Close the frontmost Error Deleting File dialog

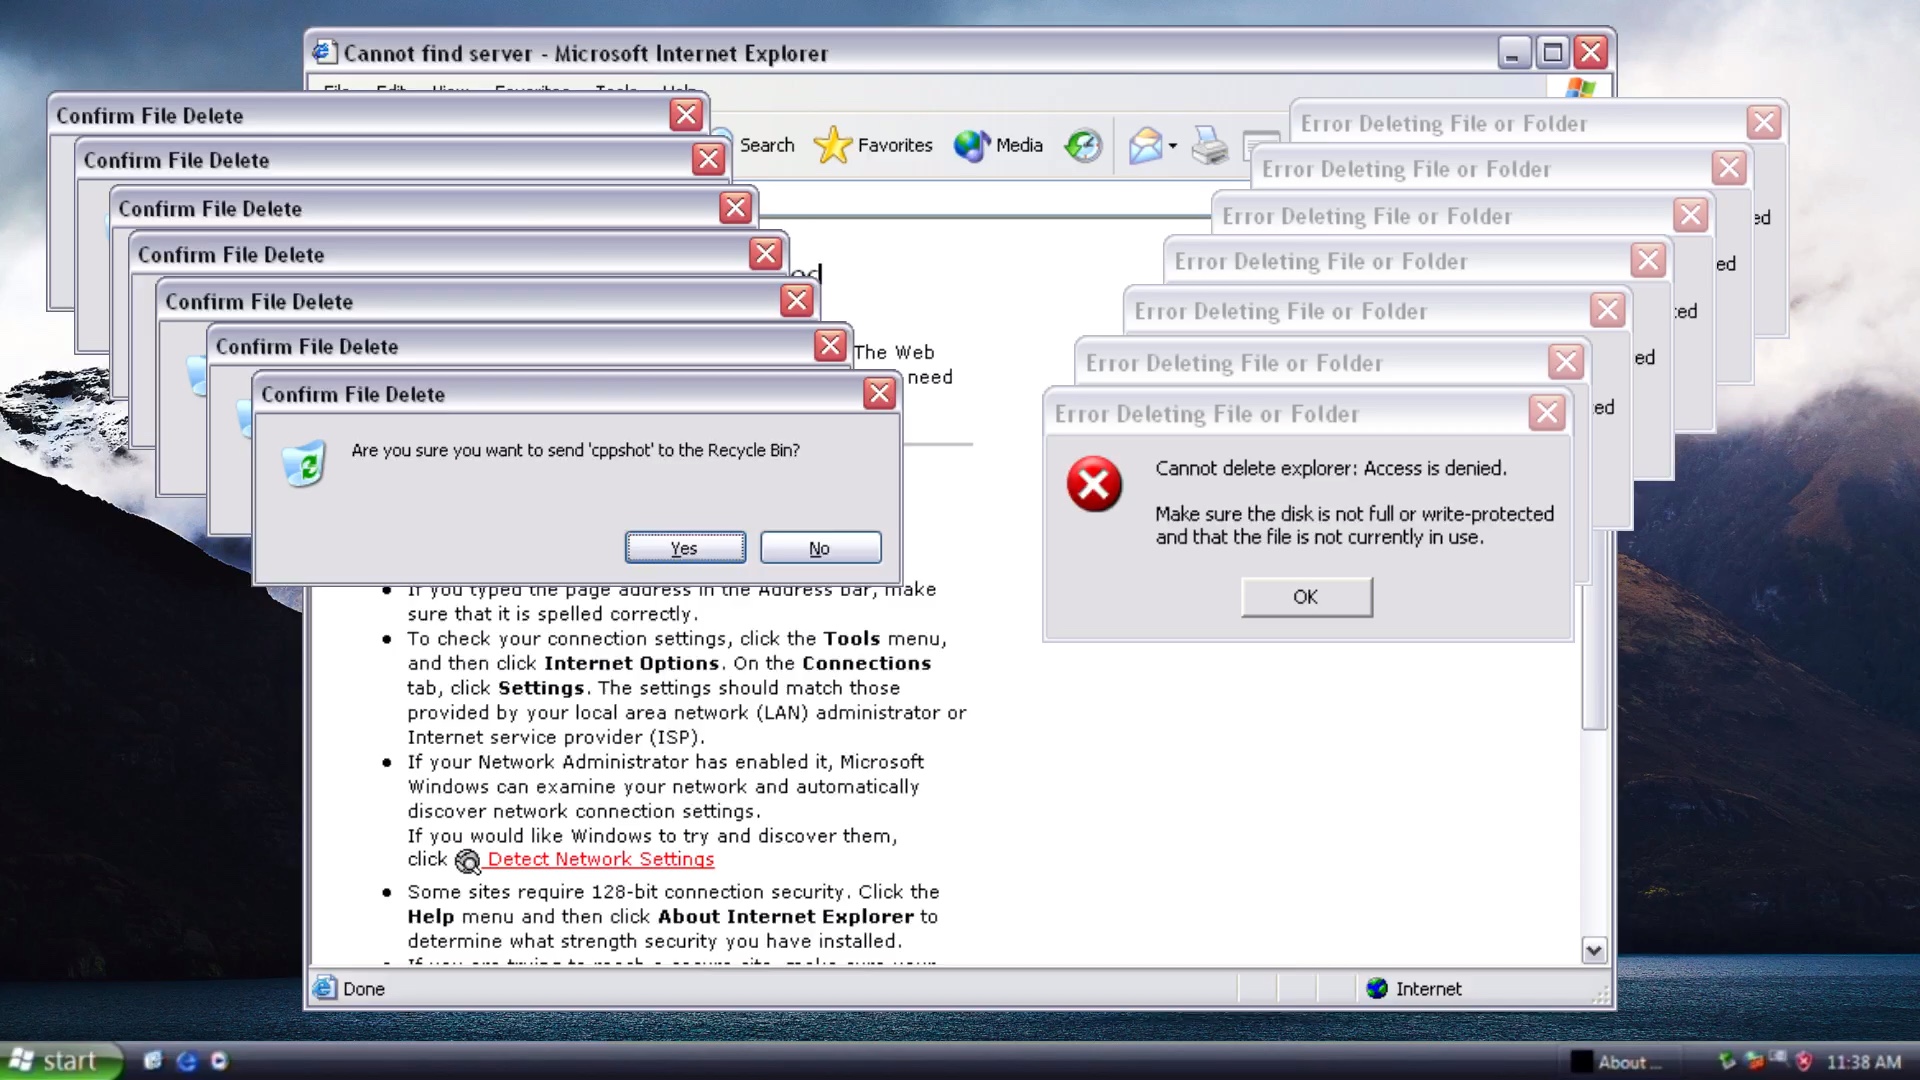1546,413
